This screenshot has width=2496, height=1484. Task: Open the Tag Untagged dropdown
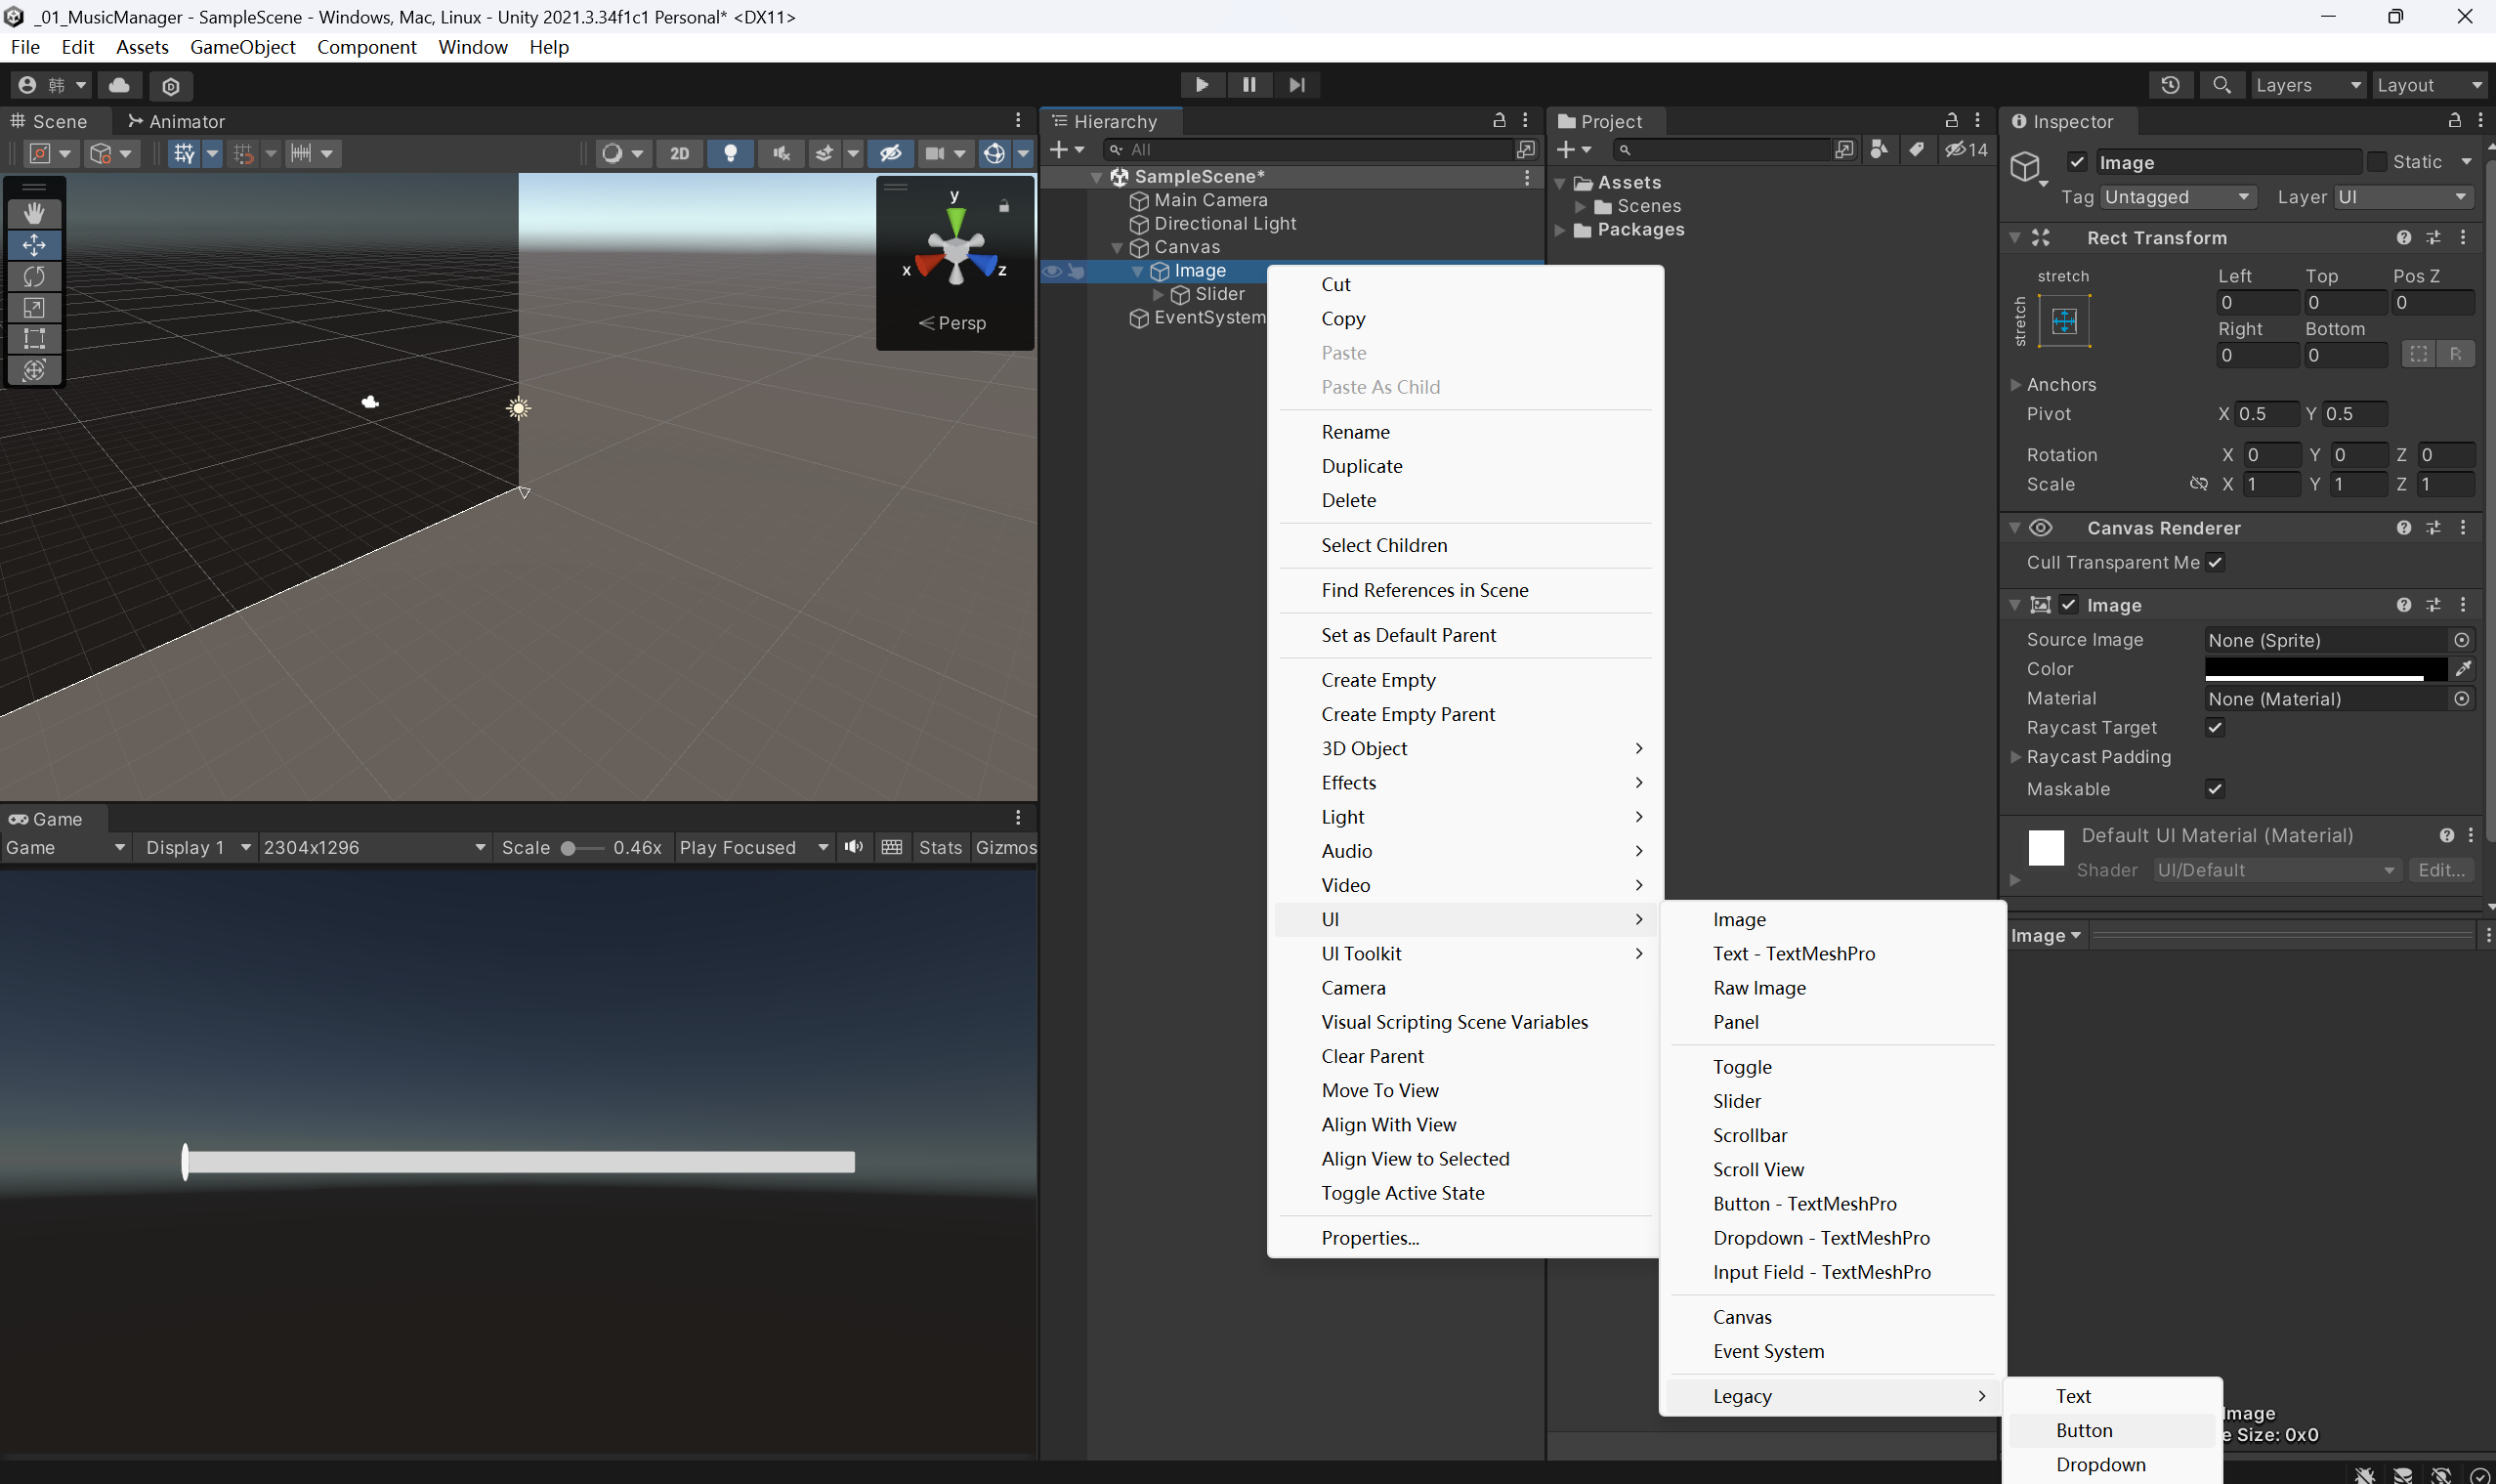point(2176,197)
